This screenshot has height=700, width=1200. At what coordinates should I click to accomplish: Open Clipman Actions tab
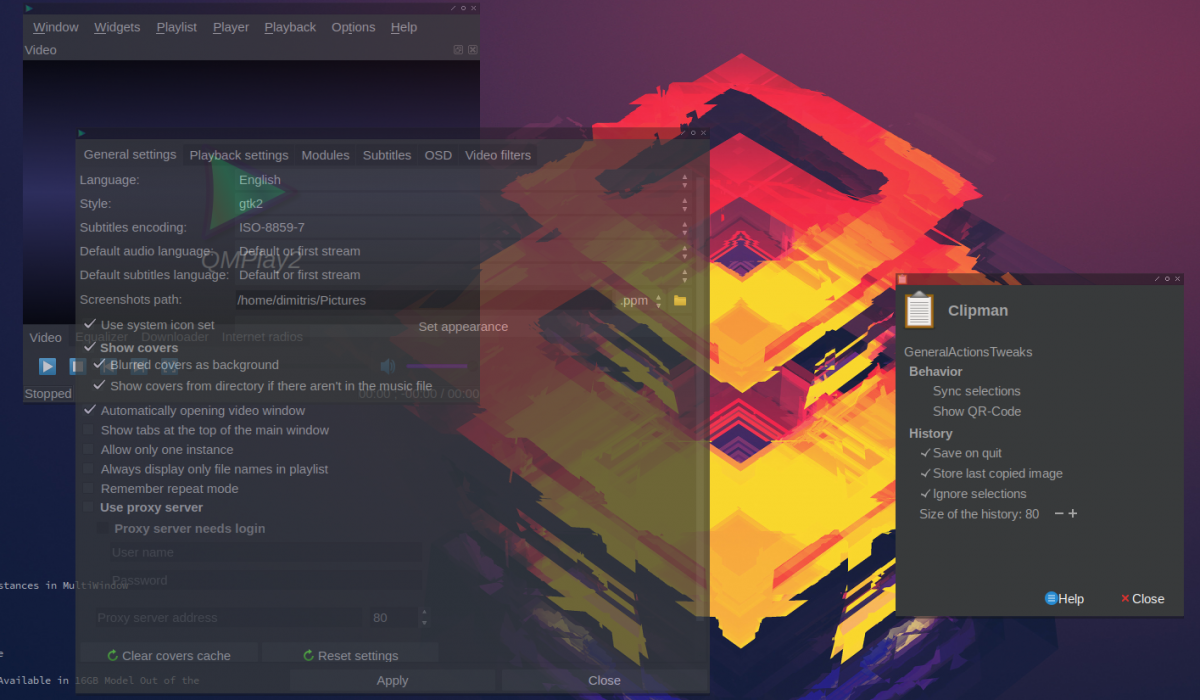point(969,352)
